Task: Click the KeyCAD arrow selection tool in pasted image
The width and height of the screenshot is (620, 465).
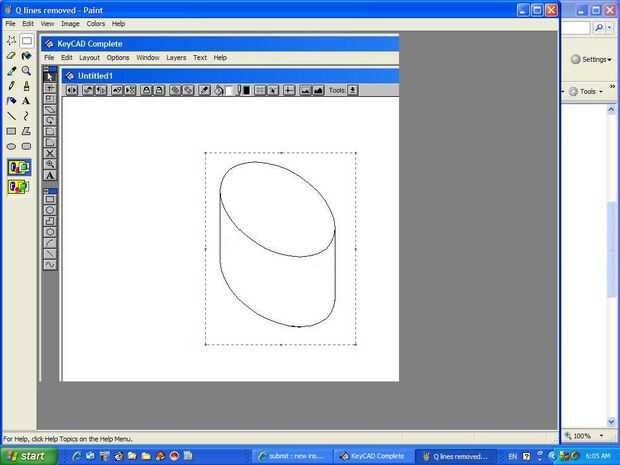Action: pos(50,77)
